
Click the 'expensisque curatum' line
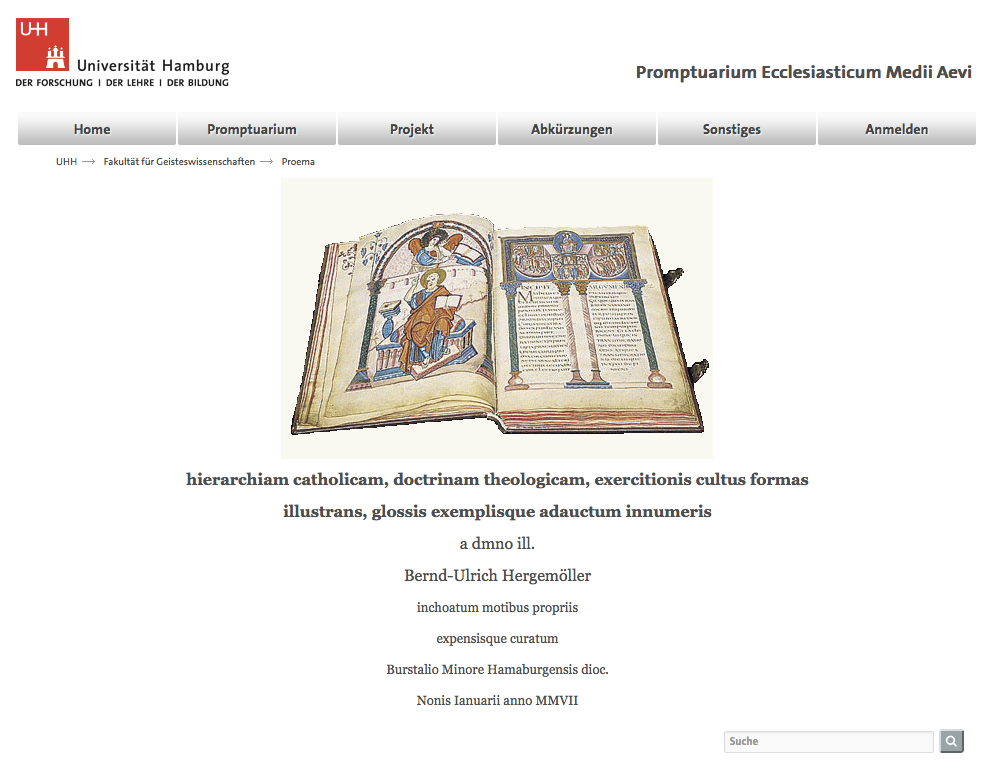pos(497,638)
